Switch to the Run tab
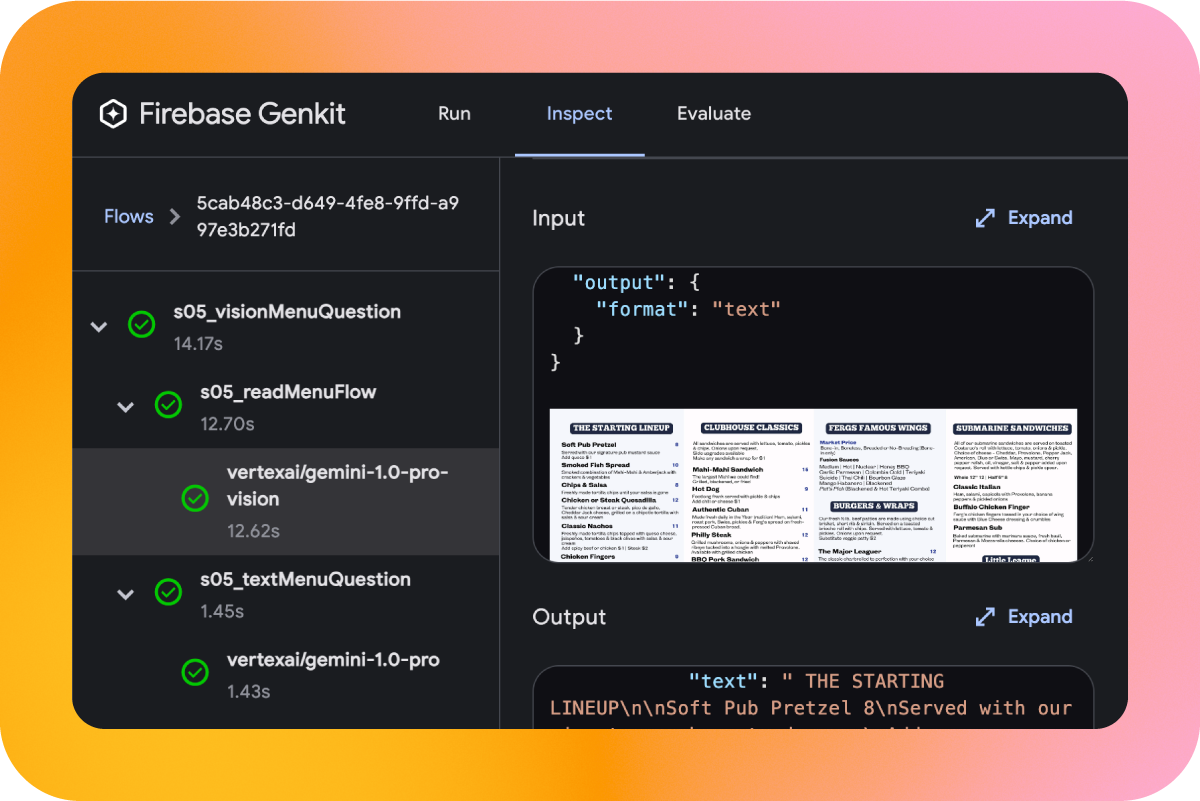This screenshot has height=801, width=1200. point(454,114)
